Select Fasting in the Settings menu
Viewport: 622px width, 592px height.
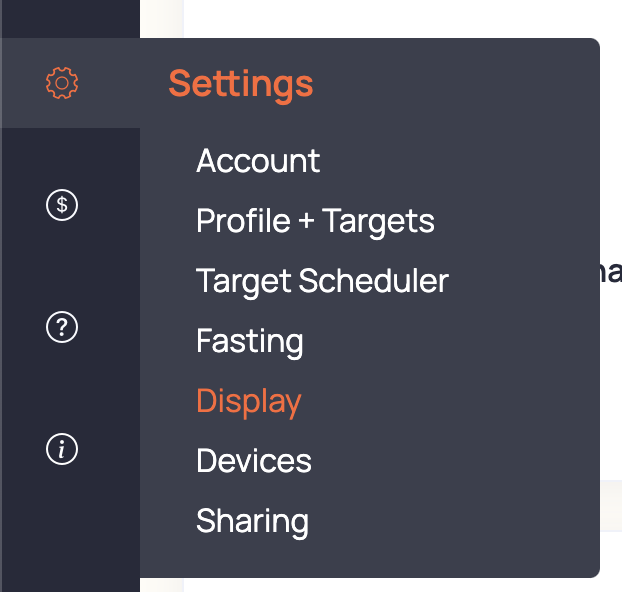(x=250, y=342)
